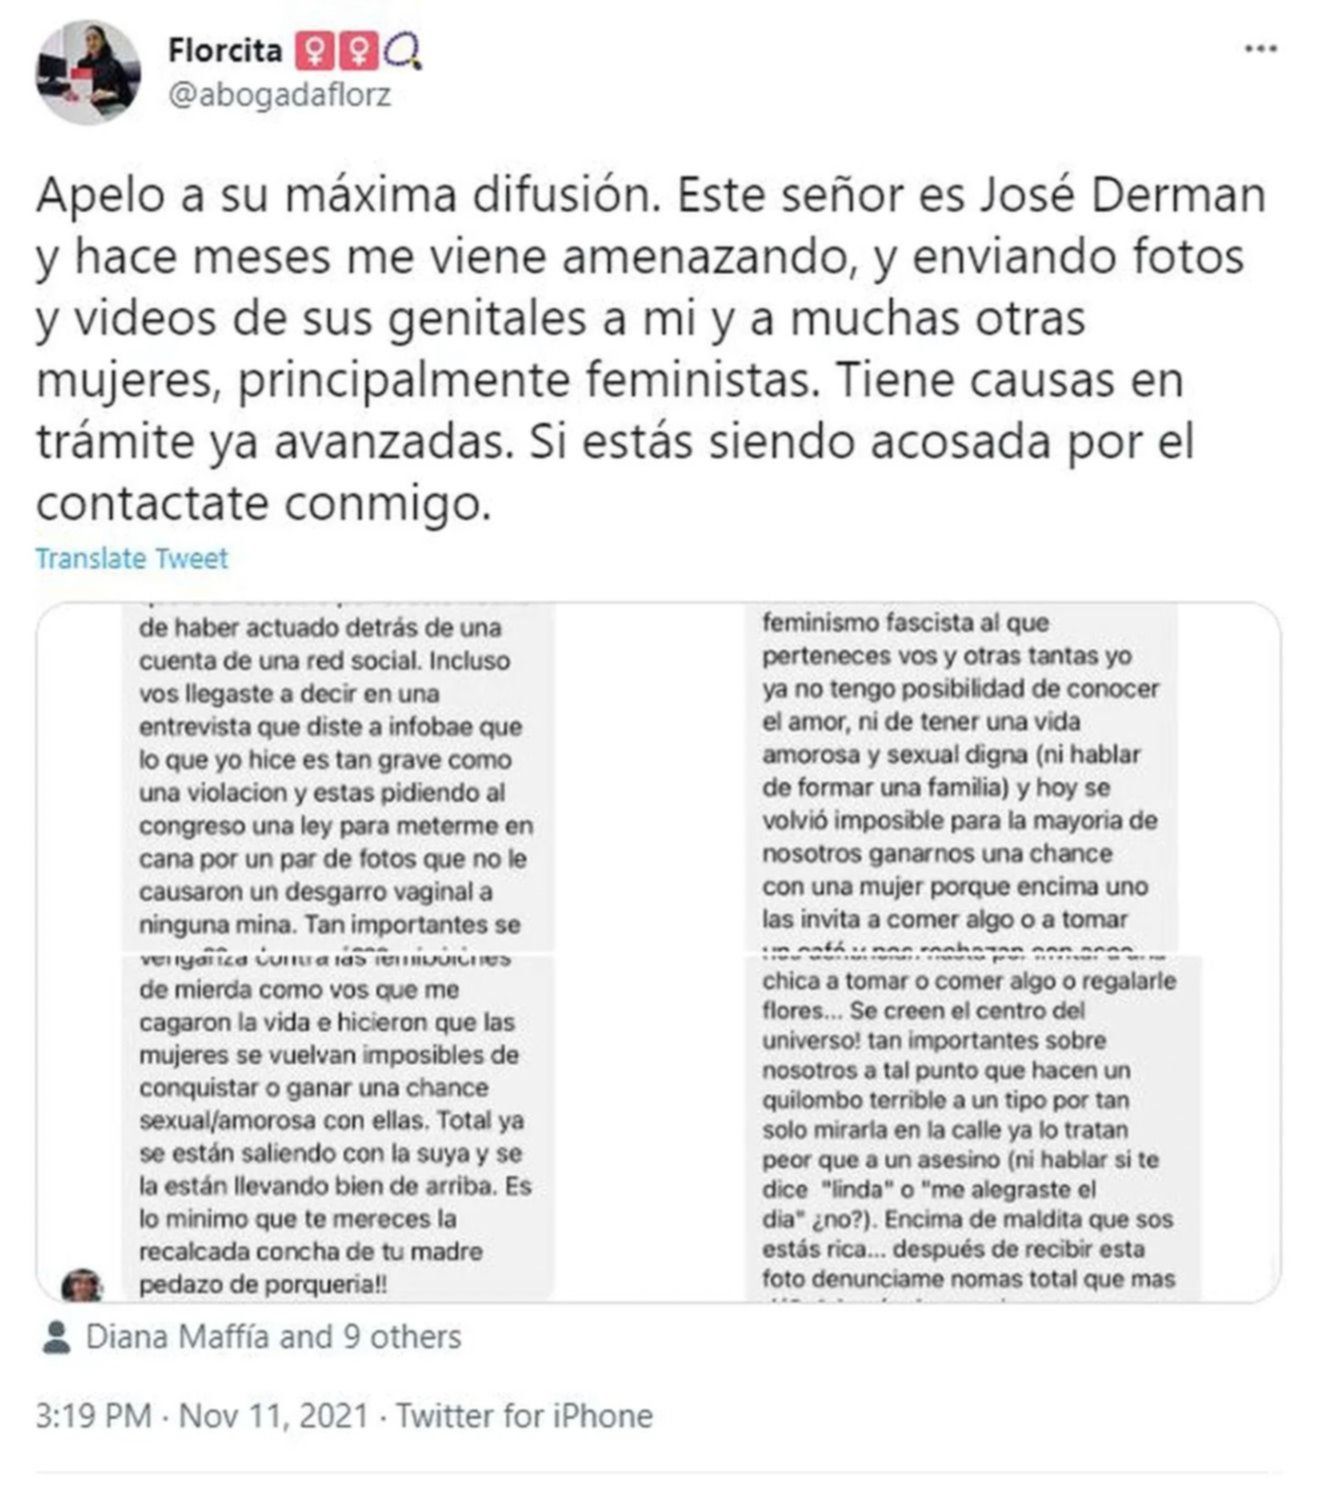Click the 3:19 PM timestamp
Screen dimensions: 1325x1500
point(94,1416)
